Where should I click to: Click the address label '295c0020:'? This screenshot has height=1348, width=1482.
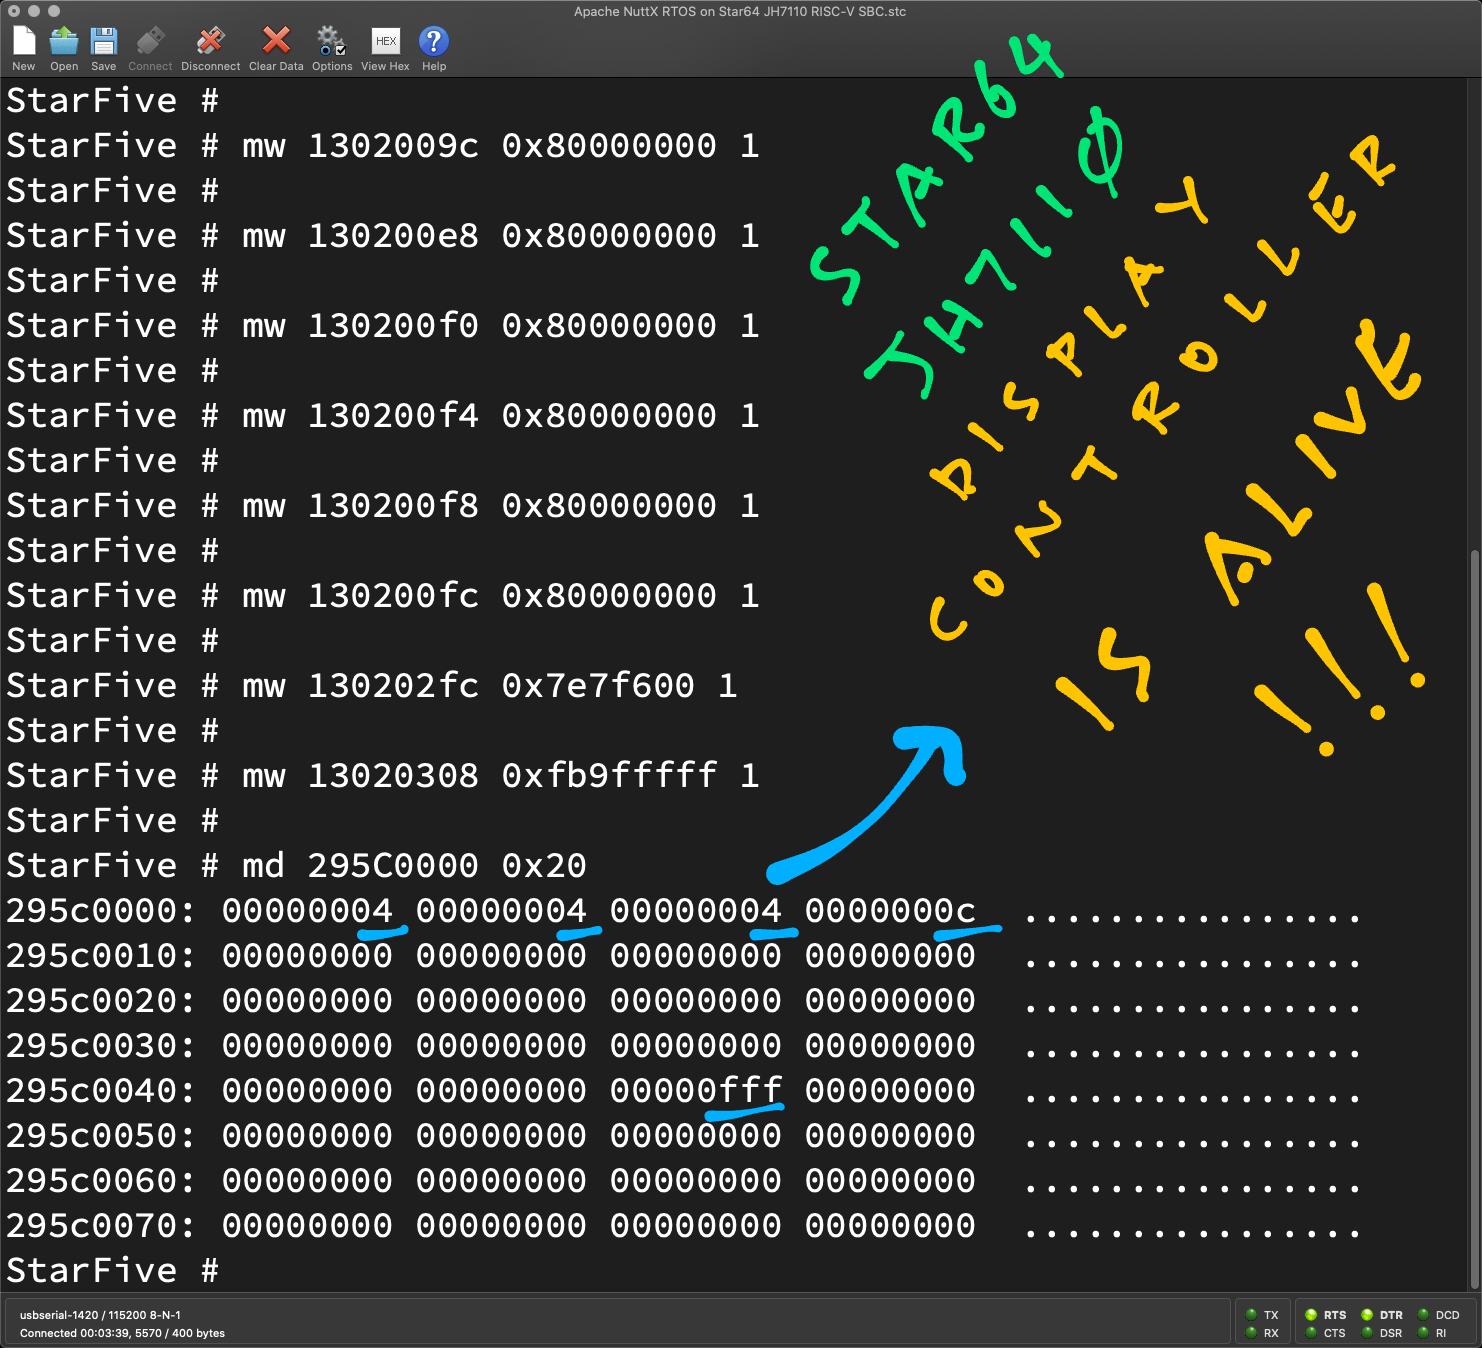[x=100, y=1001]
